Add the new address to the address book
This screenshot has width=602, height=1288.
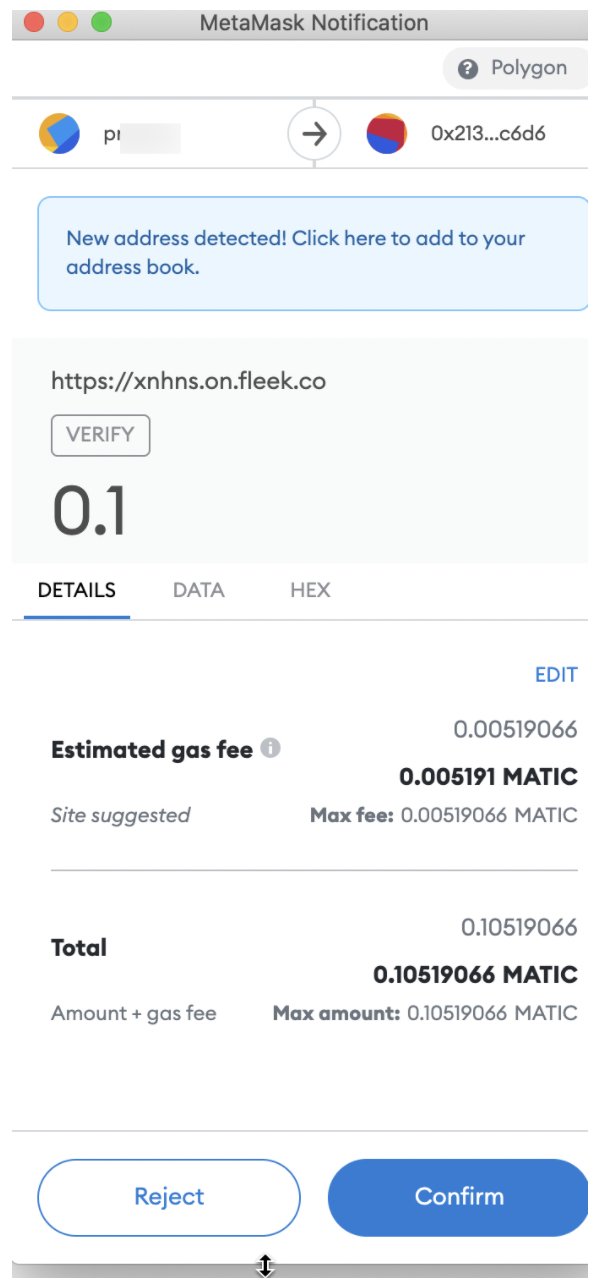point(295,253)
